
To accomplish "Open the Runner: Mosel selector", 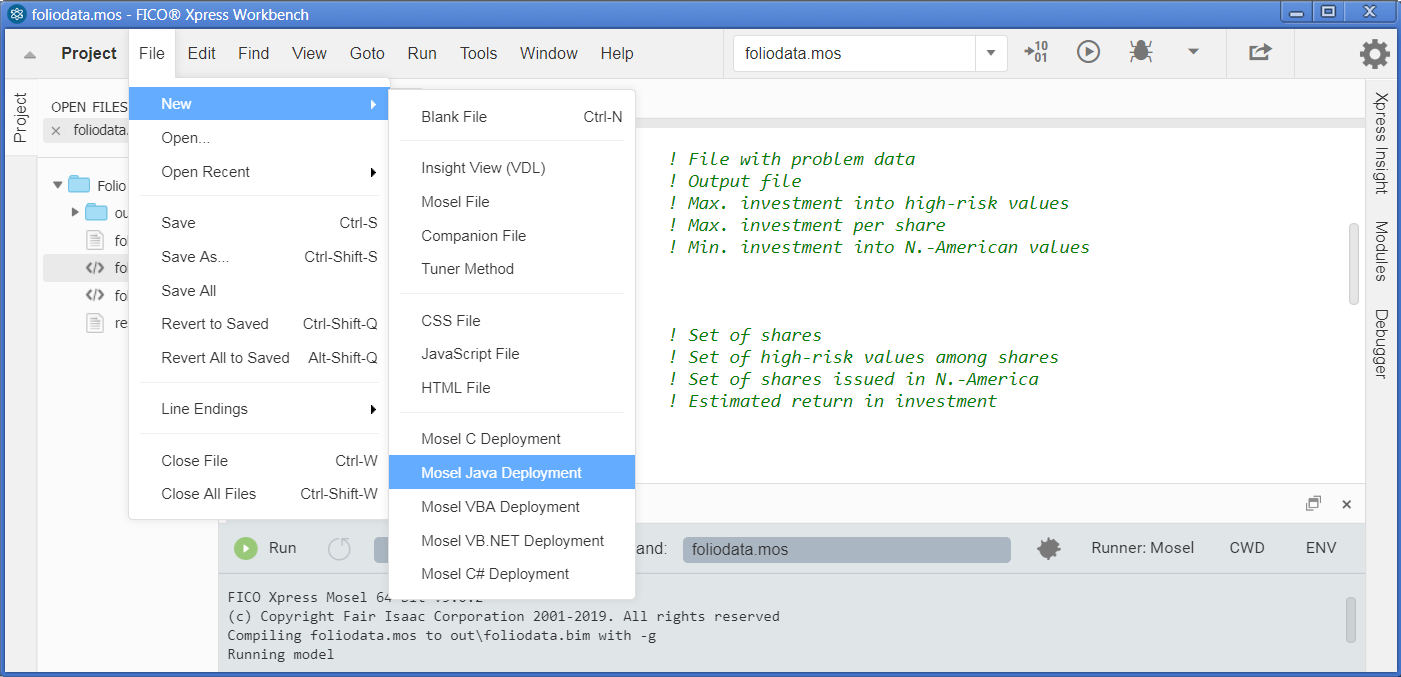I will (1143, 548).
